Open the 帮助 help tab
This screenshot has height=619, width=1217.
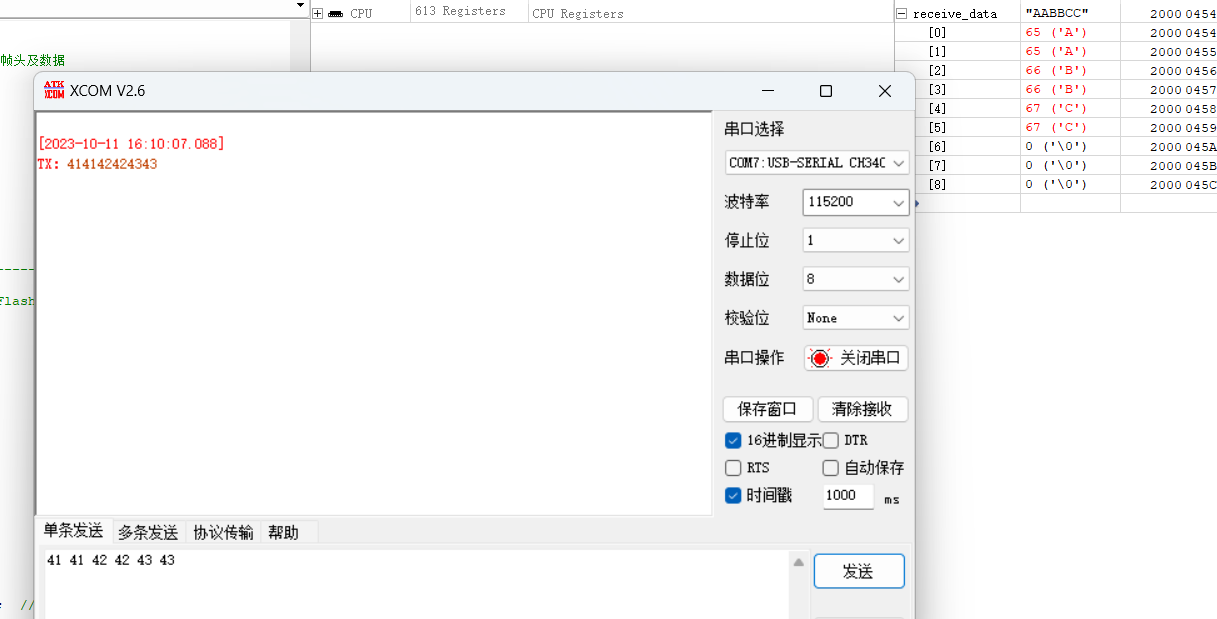click(x=283, y=533)
